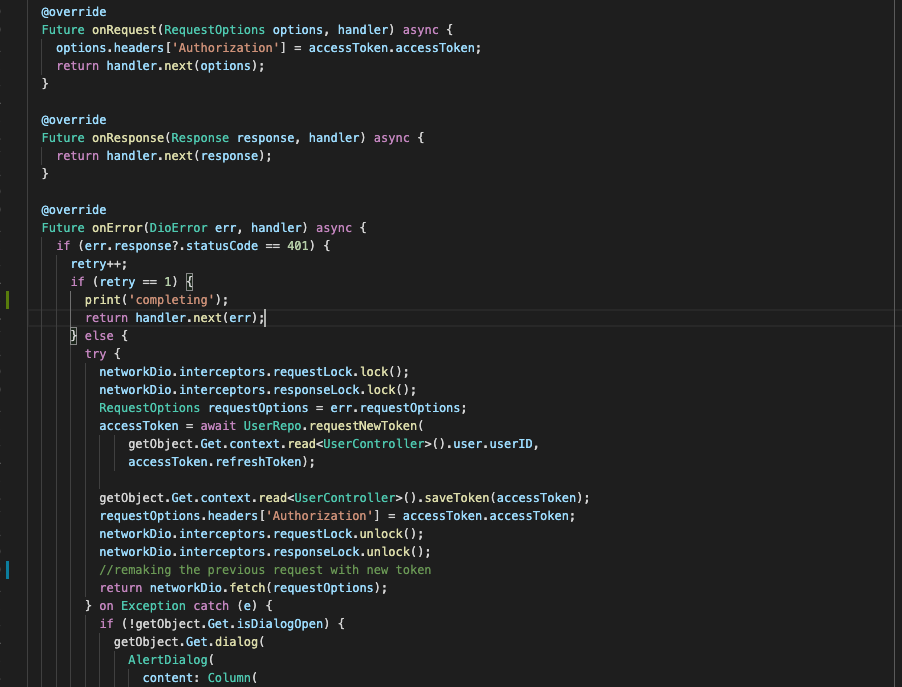Screen dimensions: 902x687
Task: Select the @override annotation above onRequest
Action: (x=73, y=11)
